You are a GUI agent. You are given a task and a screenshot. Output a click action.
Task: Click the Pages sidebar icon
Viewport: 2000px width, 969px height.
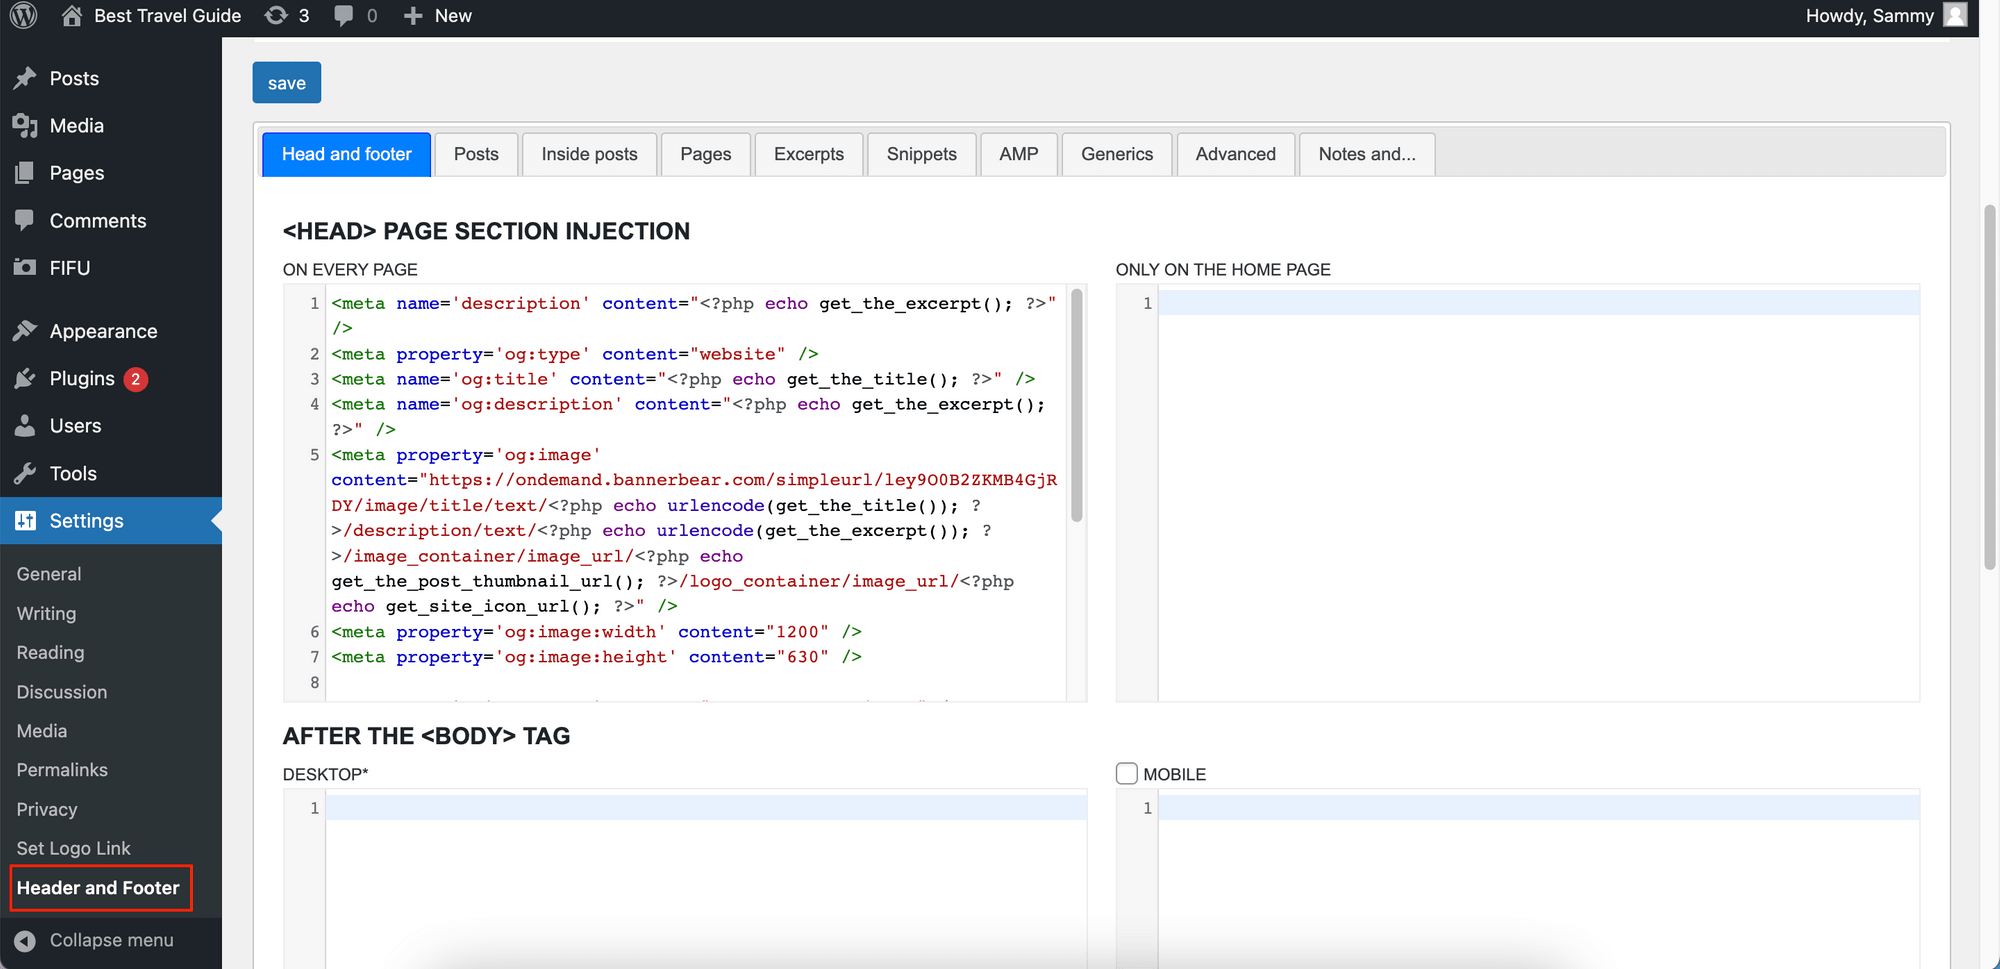[x=26, y=172]
